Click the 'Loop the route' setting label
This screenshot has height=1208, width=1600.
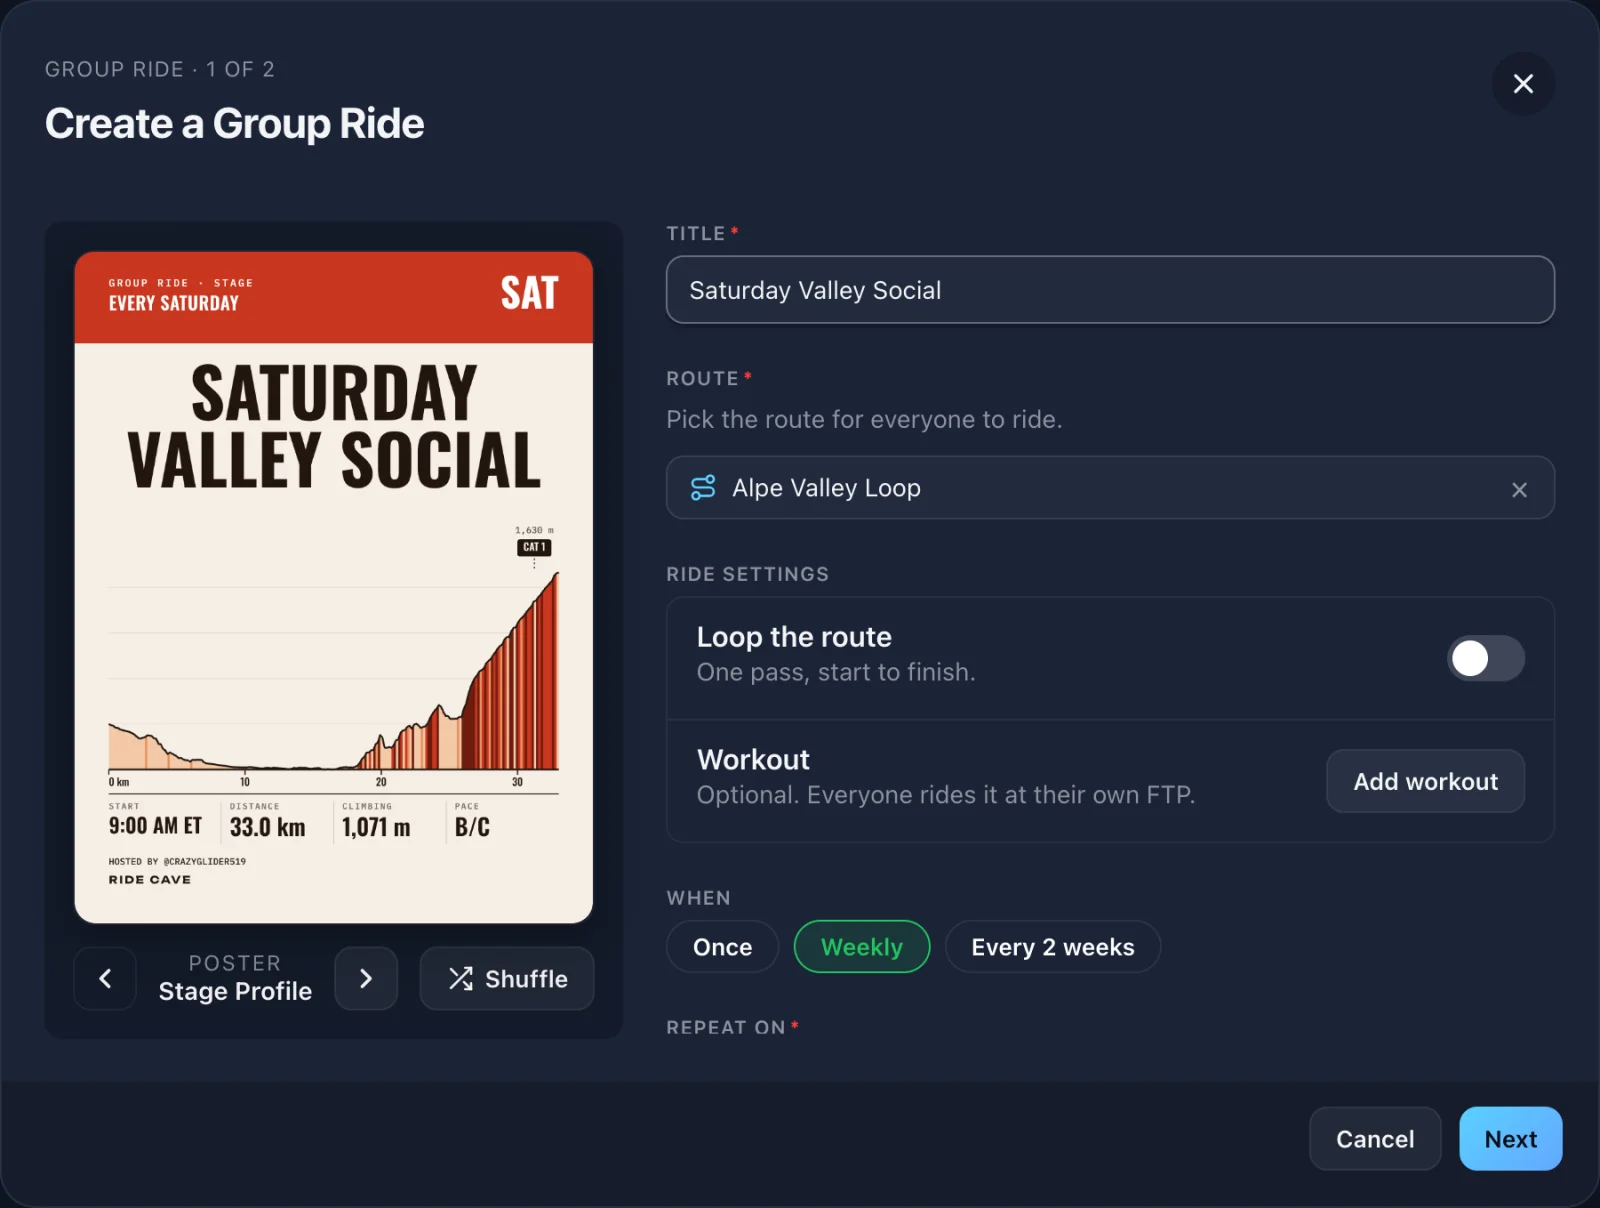coord(794,637)
